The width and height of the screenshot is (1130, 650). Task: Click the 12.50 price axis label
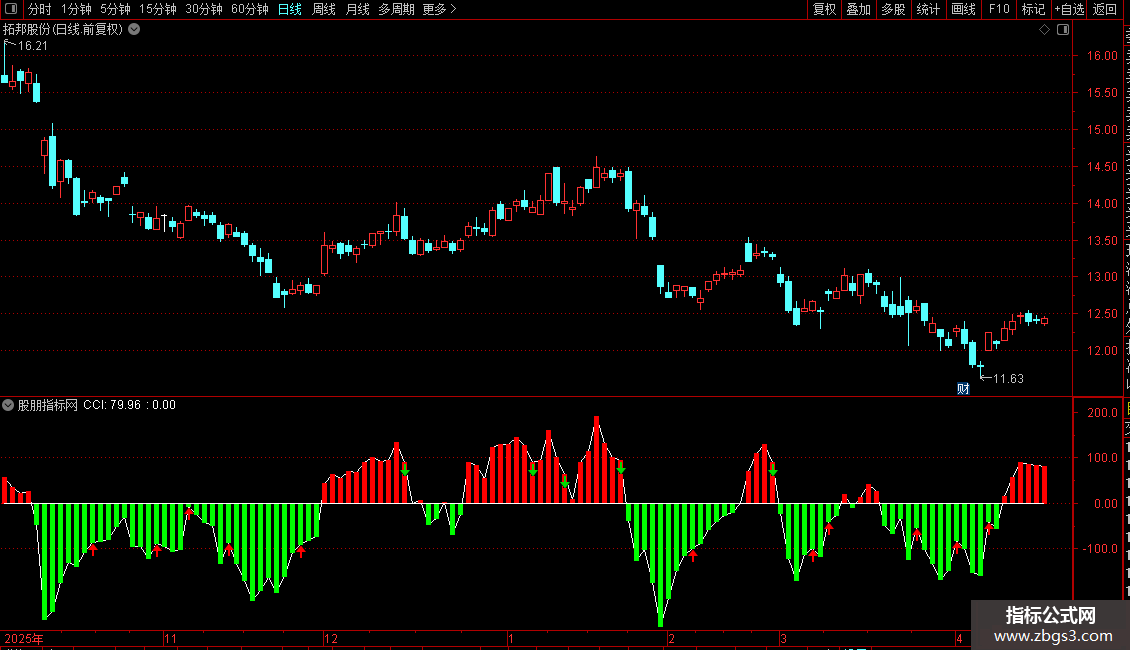[1102, 314]
